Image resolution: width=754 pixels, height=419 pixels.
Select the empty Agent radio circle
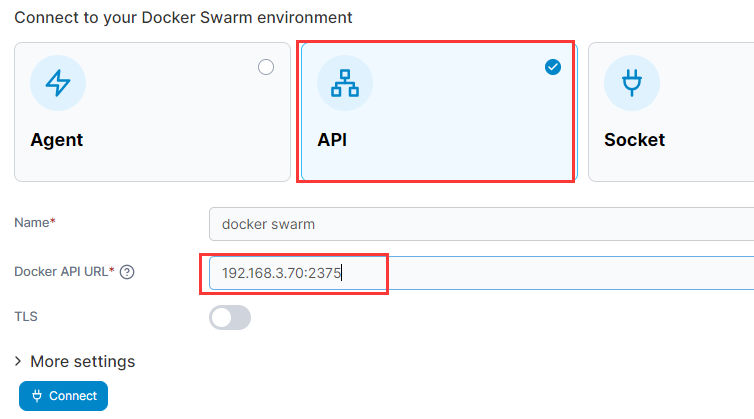point(266,67)
